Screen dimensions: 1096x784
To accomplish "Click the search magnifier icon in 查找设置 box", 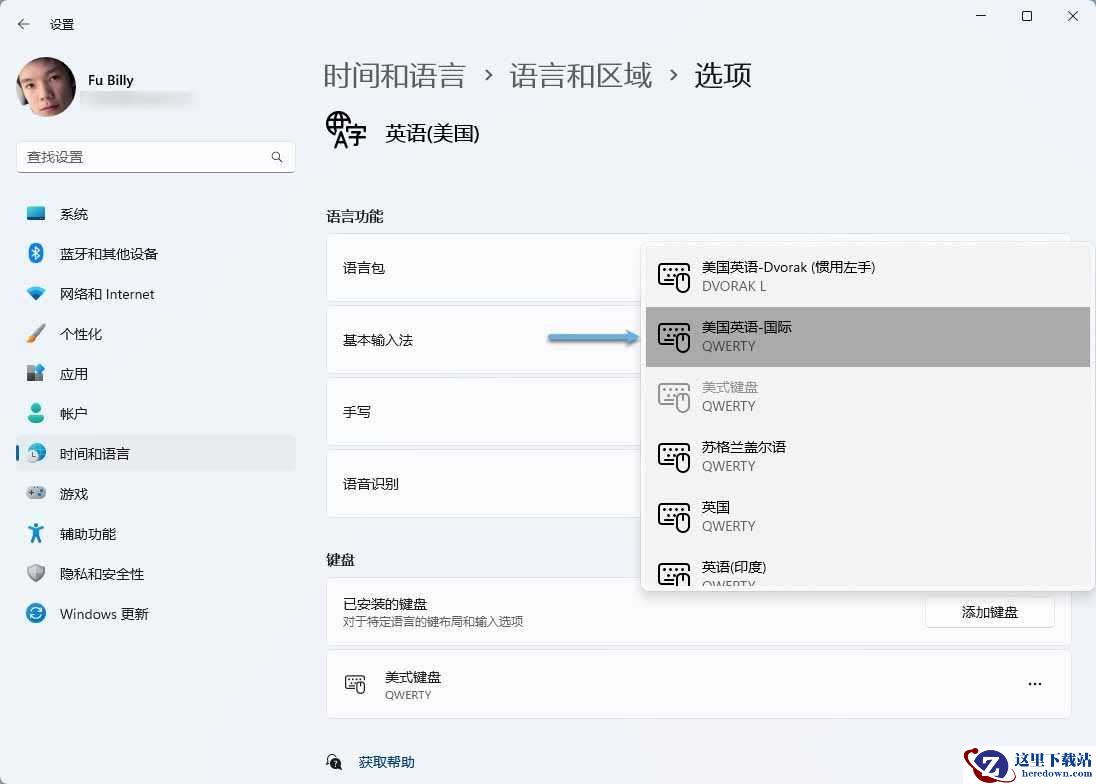I will click(277, 157).
